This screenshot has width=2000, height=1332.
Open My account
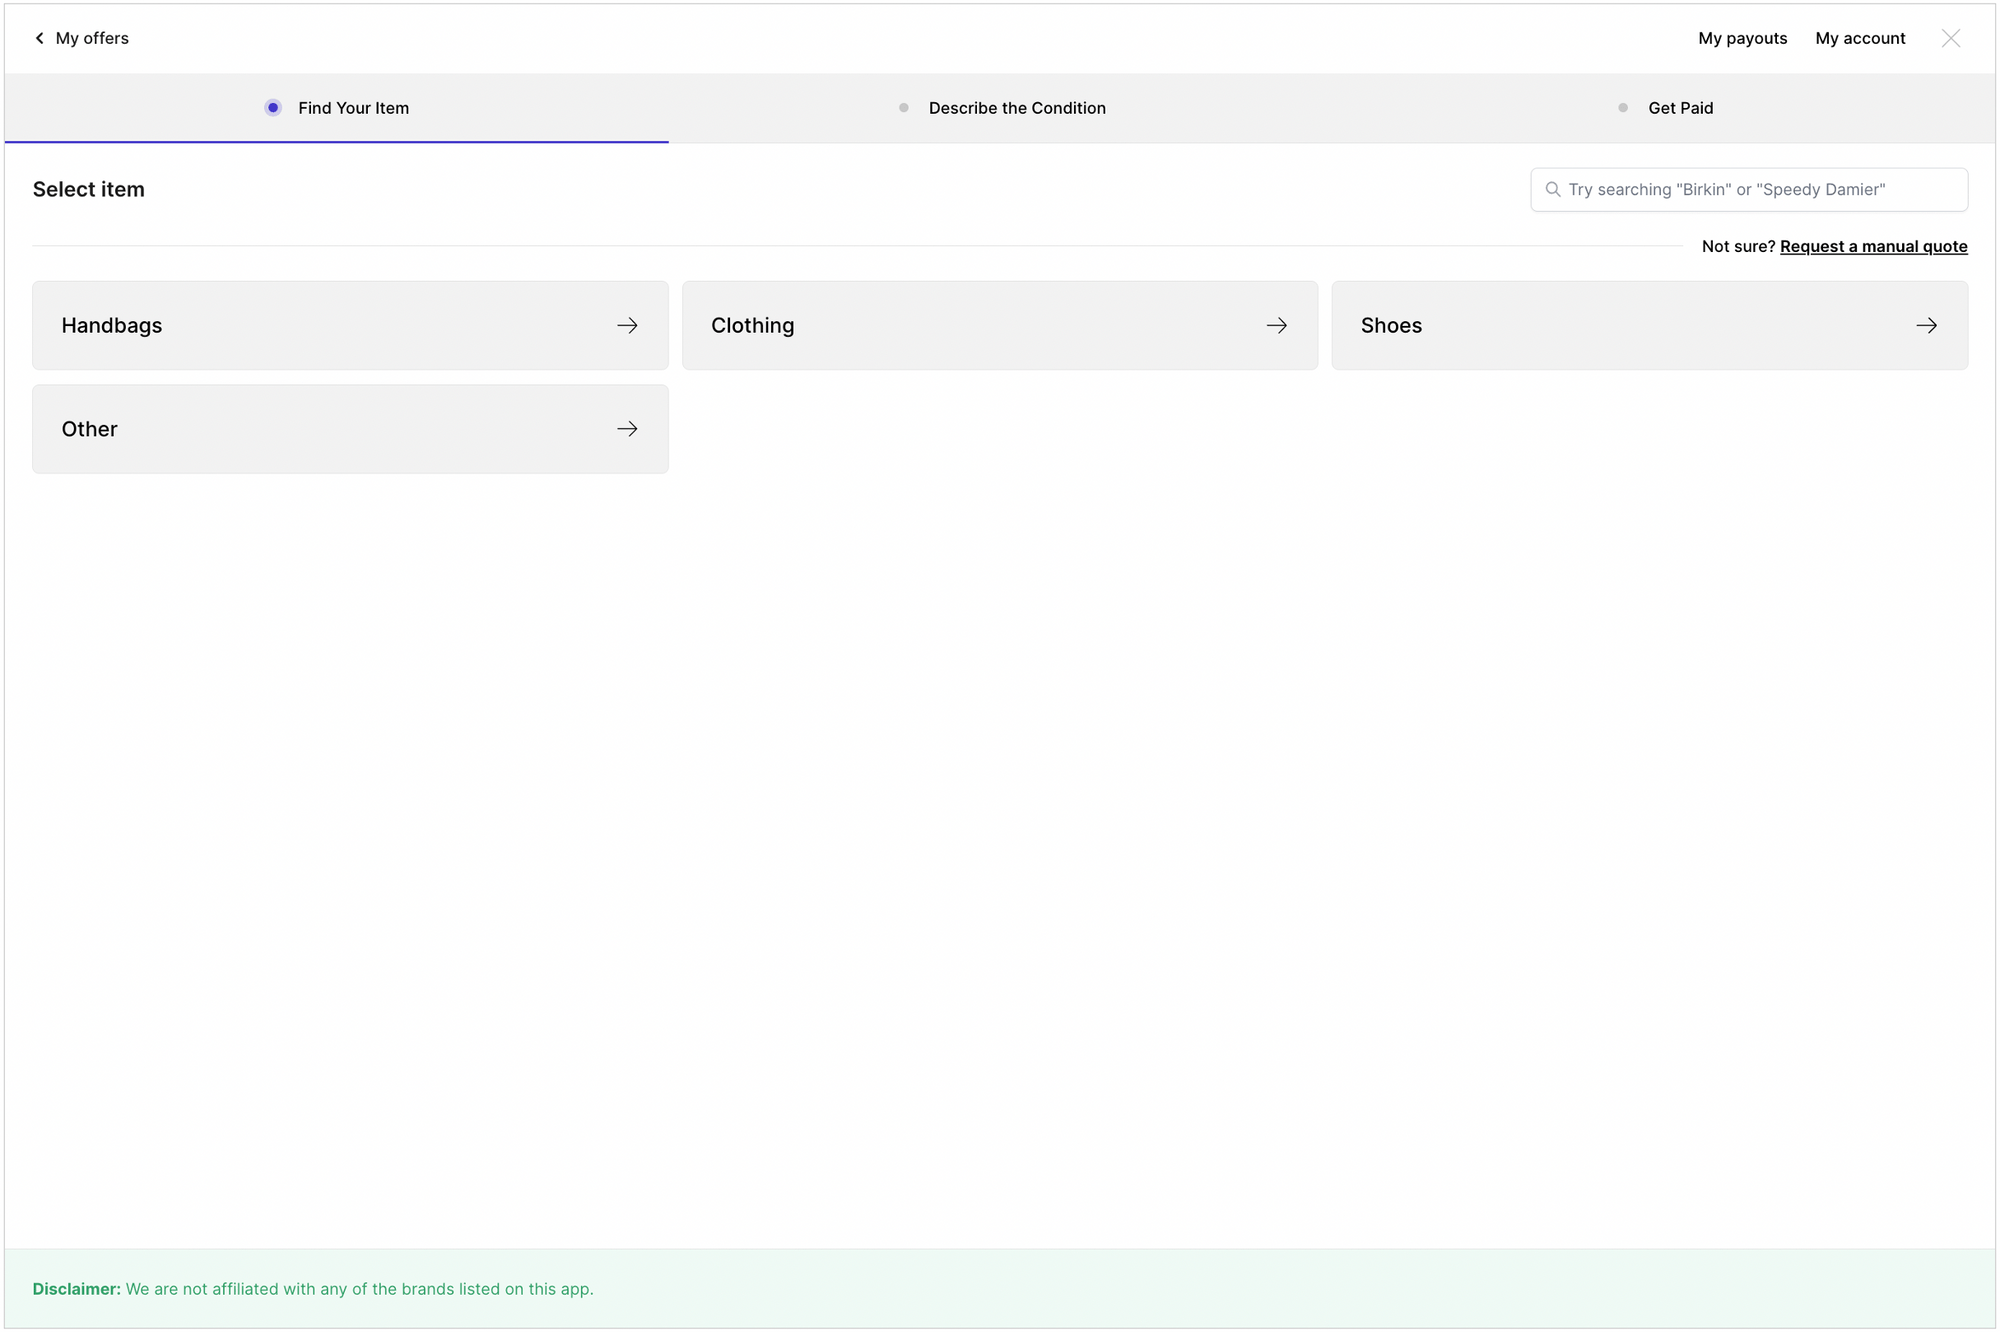pyautogui.click(x=1860, y=38)
